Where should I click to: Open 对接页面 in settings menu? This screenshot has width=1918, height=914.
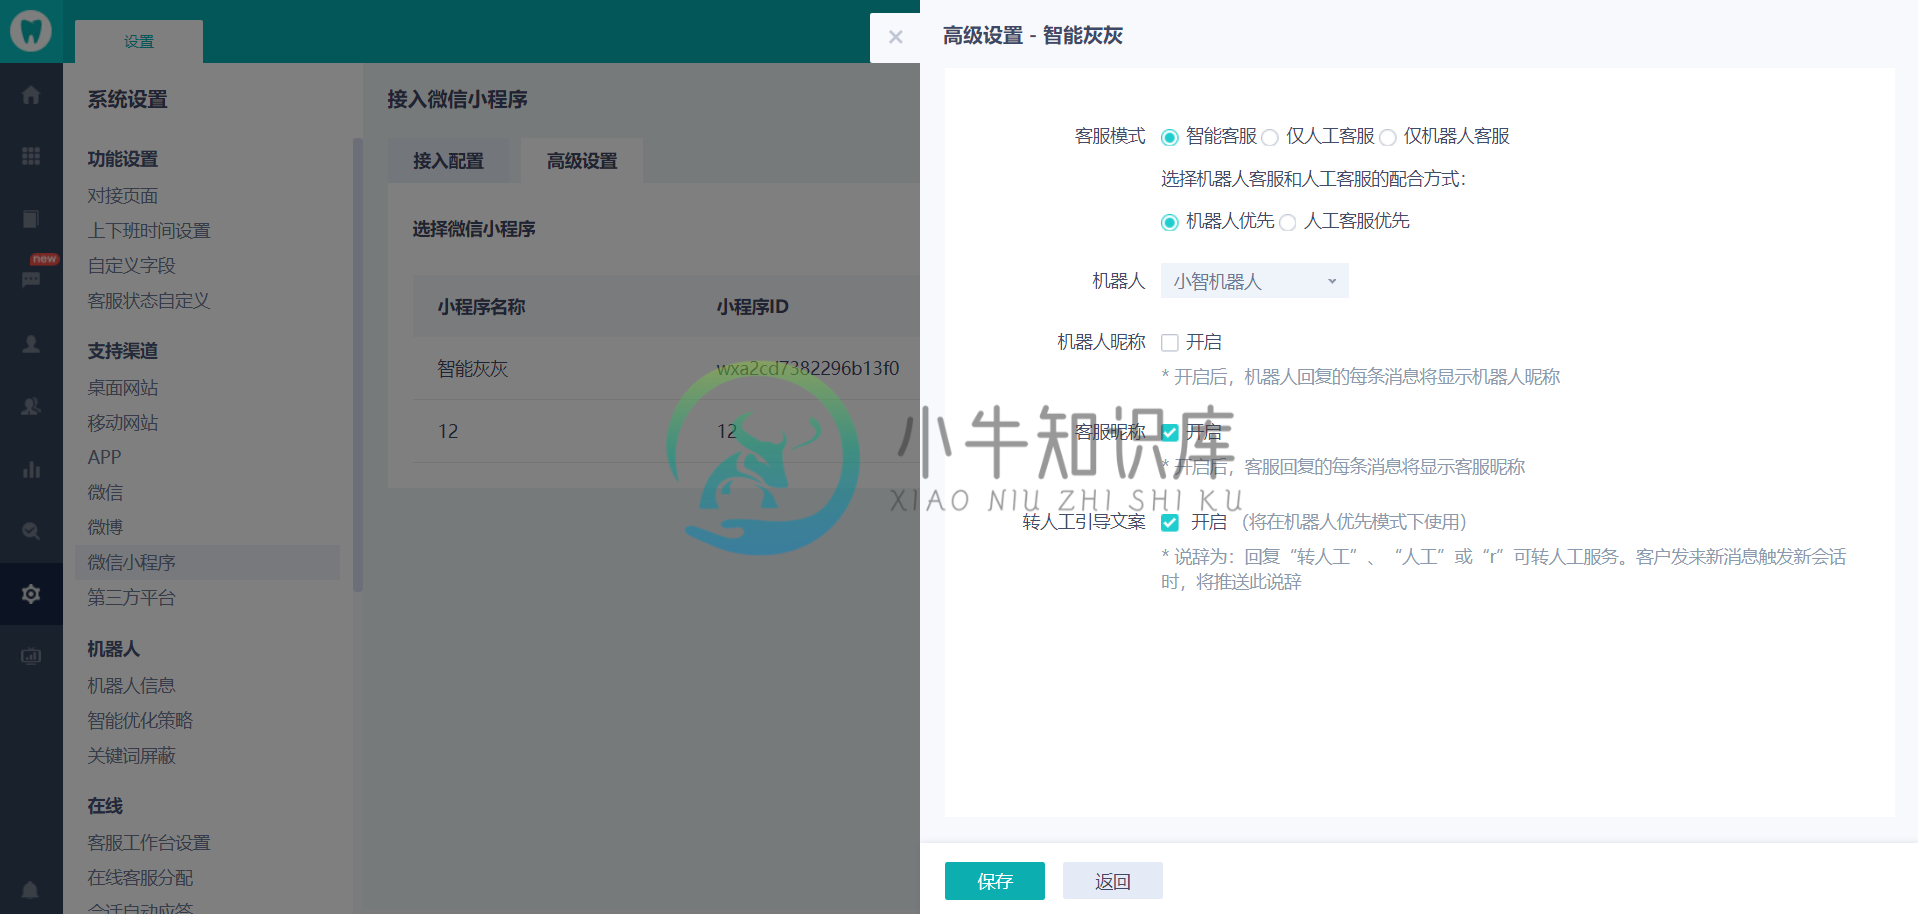[x=123, y=196]
